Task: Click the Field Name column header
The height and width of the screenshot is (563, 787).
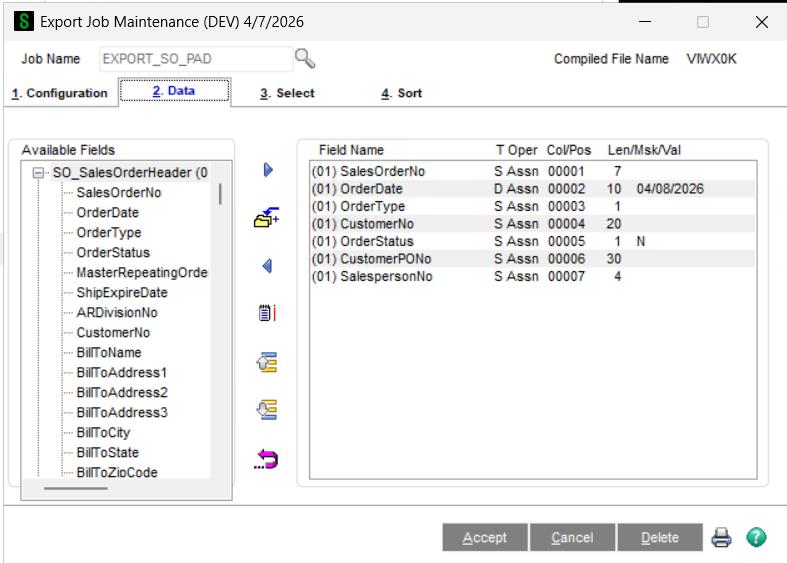Action: [x=351, y=150]
